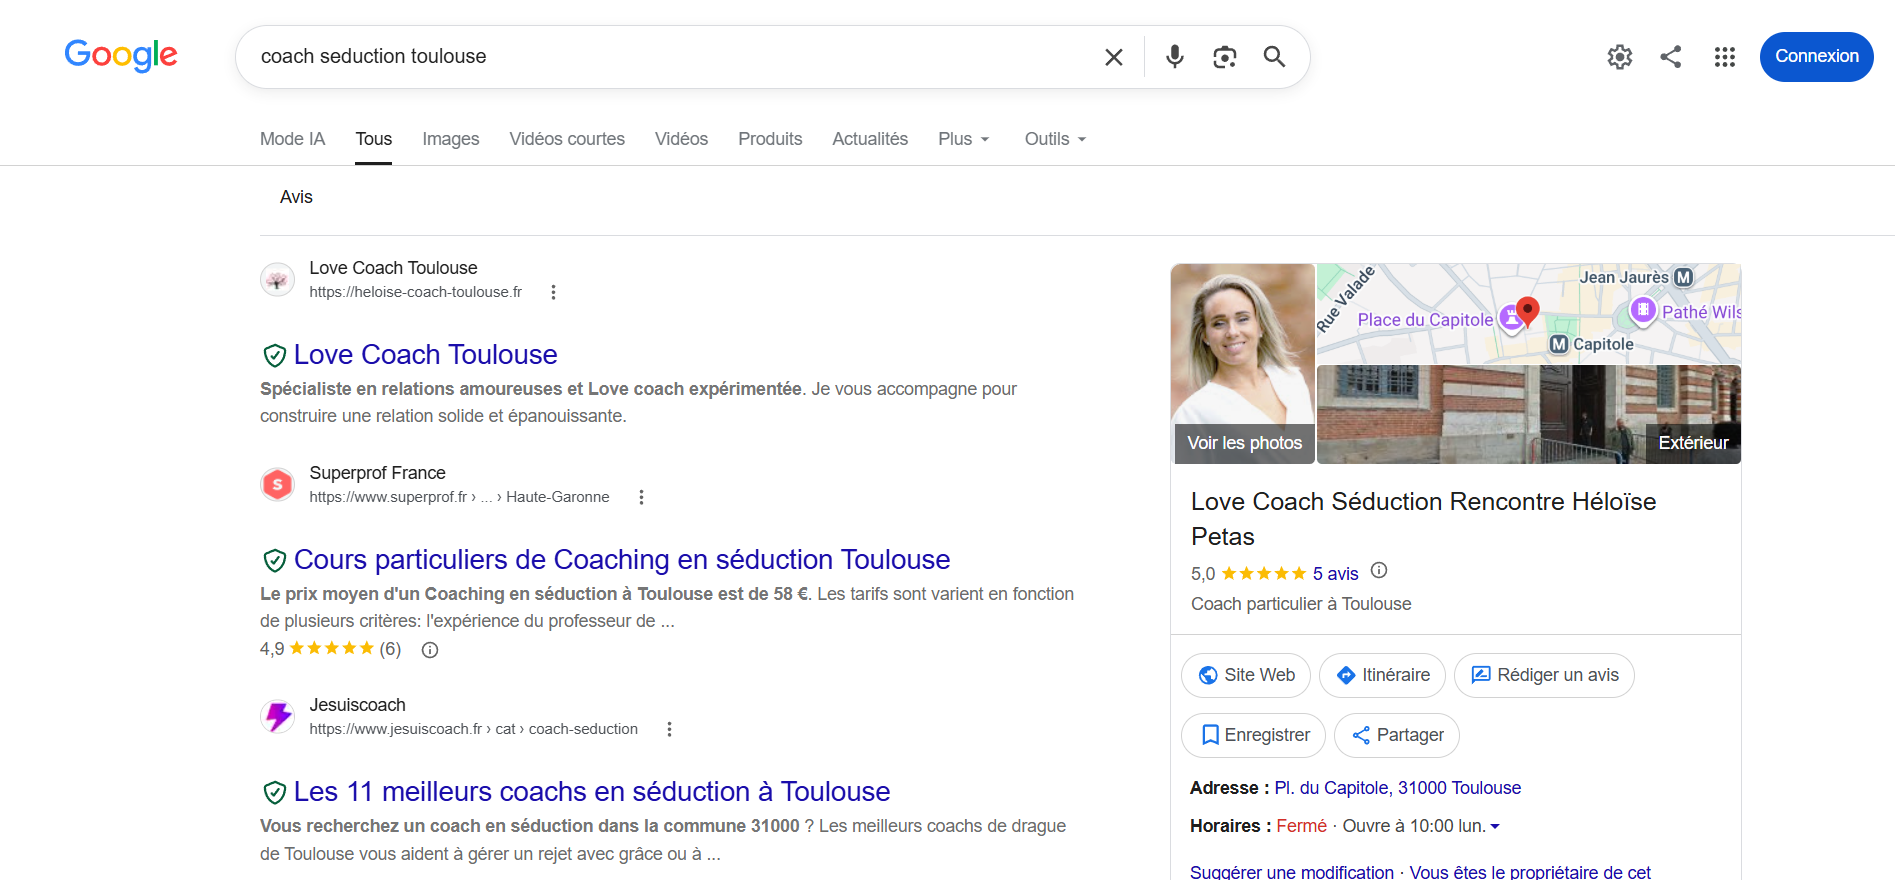Click Itinéraire directions button
Screen dimensions: 1895x880
point(1382,675)
